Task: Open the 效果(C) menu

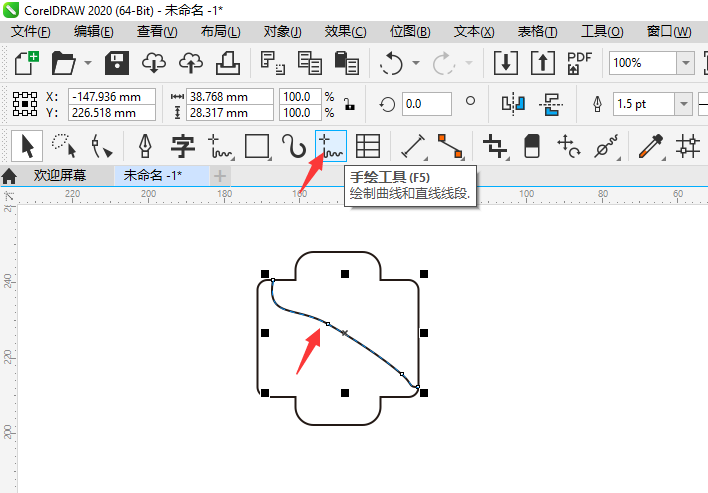Action: 345,32
